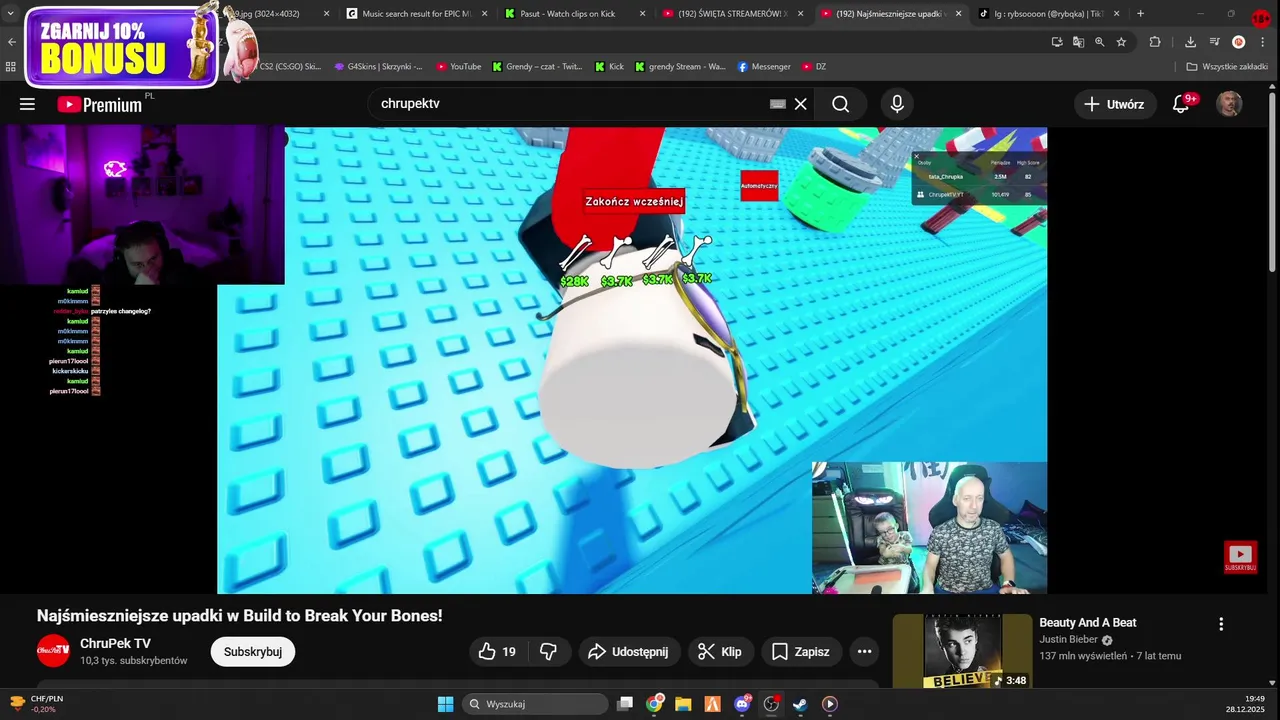Like the video with thumbs up
Image resolution: width=1280 pixels, height=720 pixels.
coord(497,652)
